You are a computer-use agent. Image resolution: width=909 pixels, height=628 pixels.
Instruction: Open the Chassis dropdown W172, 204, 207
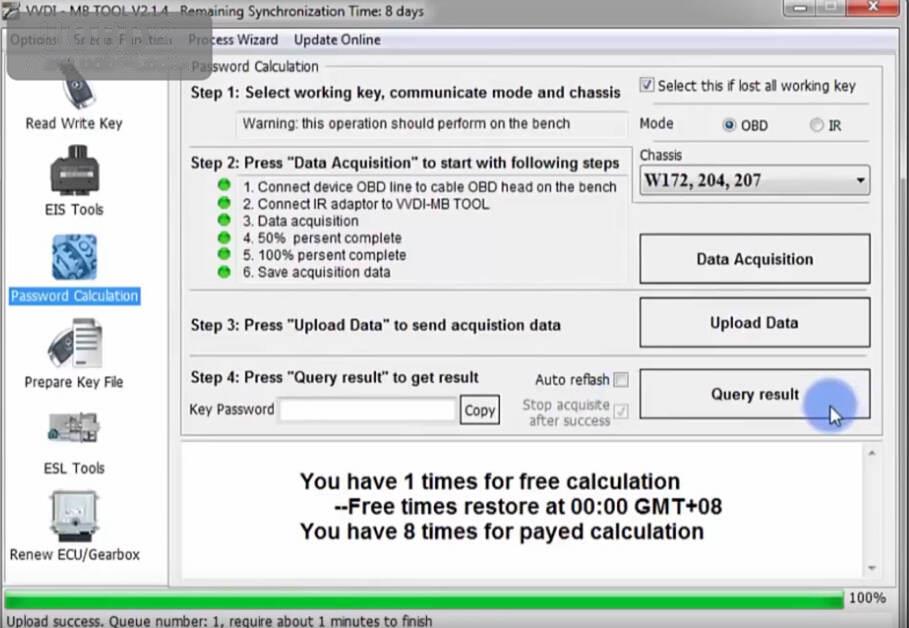[754, 180]
